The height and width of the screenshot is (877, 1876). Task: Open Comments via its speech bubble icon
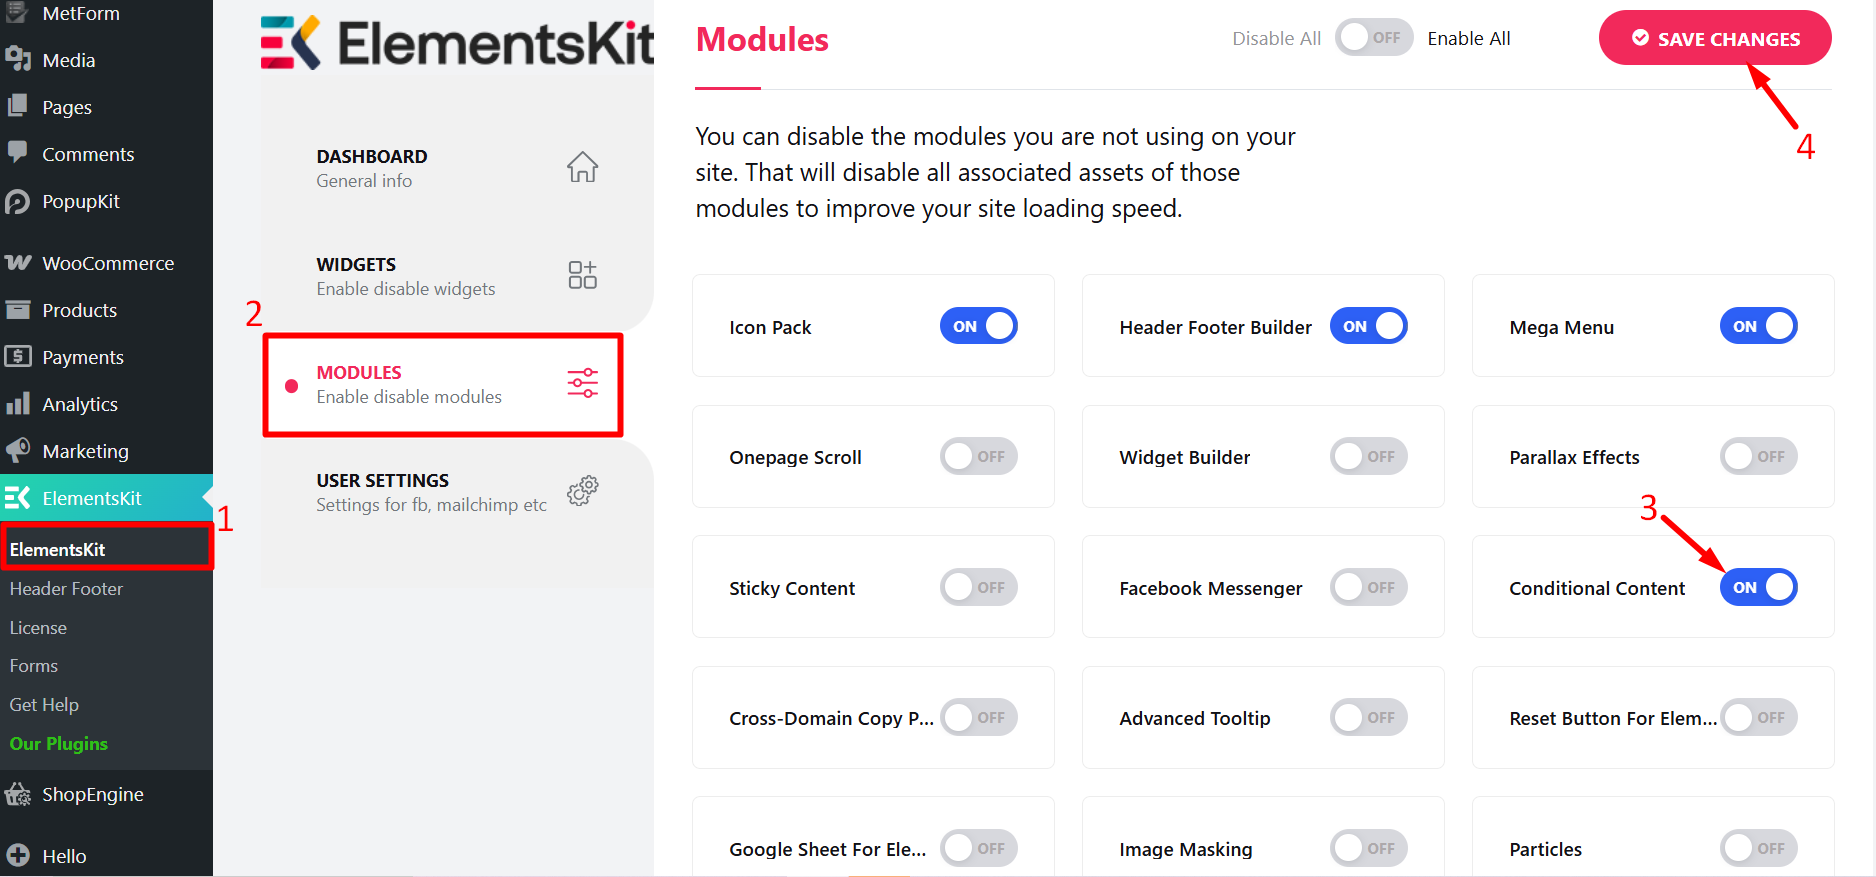(x=19, y=153)
